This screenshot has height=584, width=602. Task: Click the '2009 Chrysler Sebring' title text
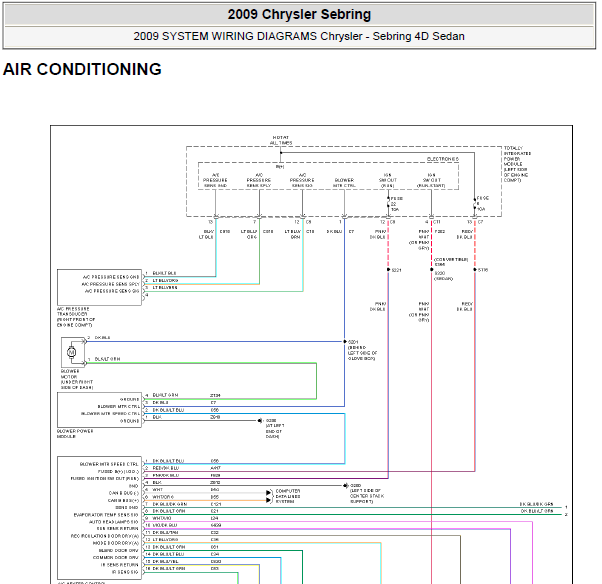(299, 15)
